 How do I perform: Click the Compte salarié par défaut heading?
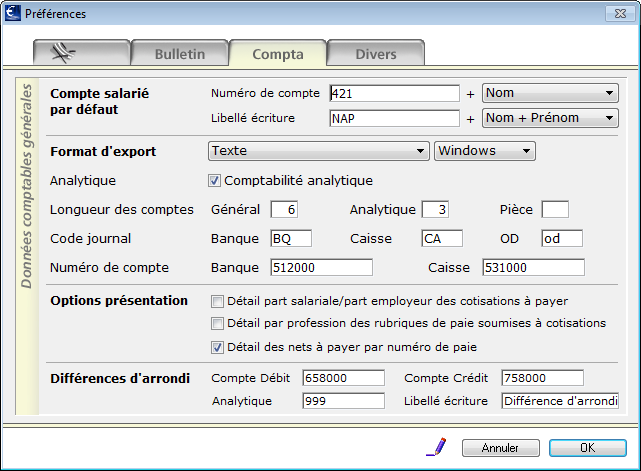(99, 101)
